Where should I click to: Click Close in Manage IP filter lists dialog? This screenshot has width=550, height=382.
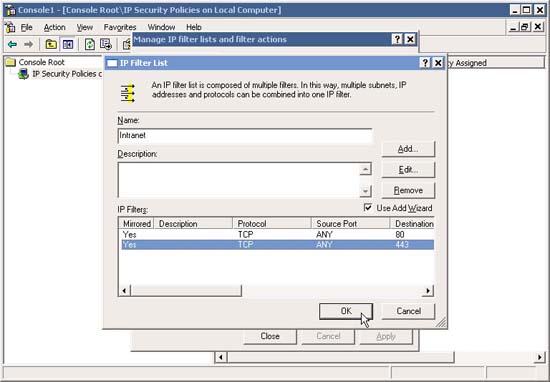click(270, 336)
